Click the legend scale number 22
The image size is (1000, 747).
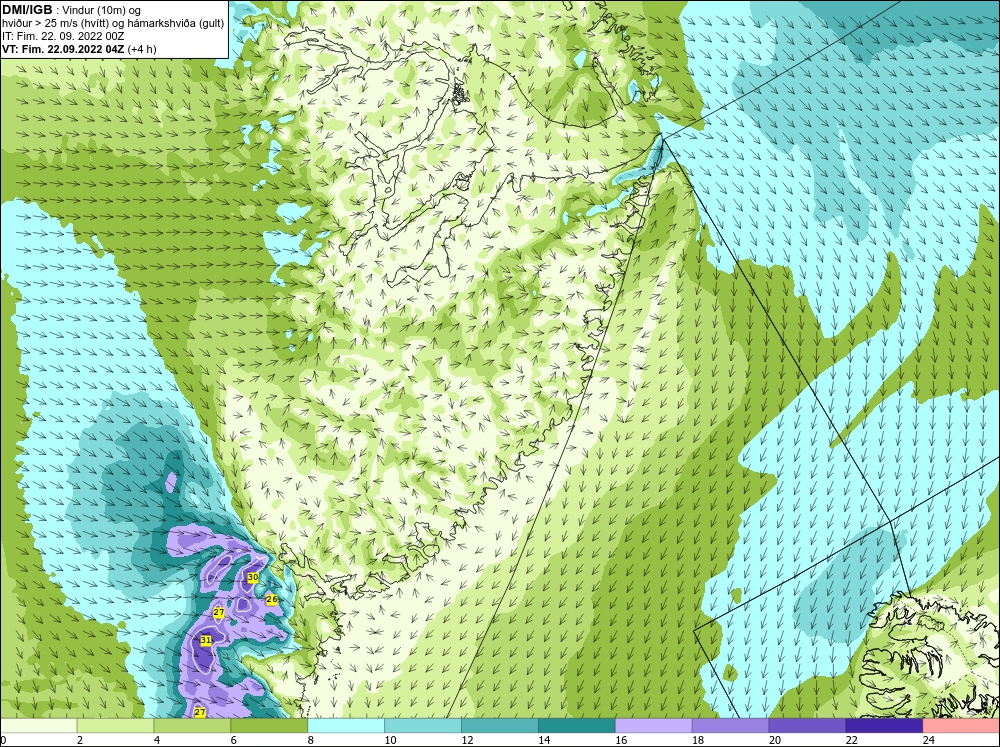[851, 740]
